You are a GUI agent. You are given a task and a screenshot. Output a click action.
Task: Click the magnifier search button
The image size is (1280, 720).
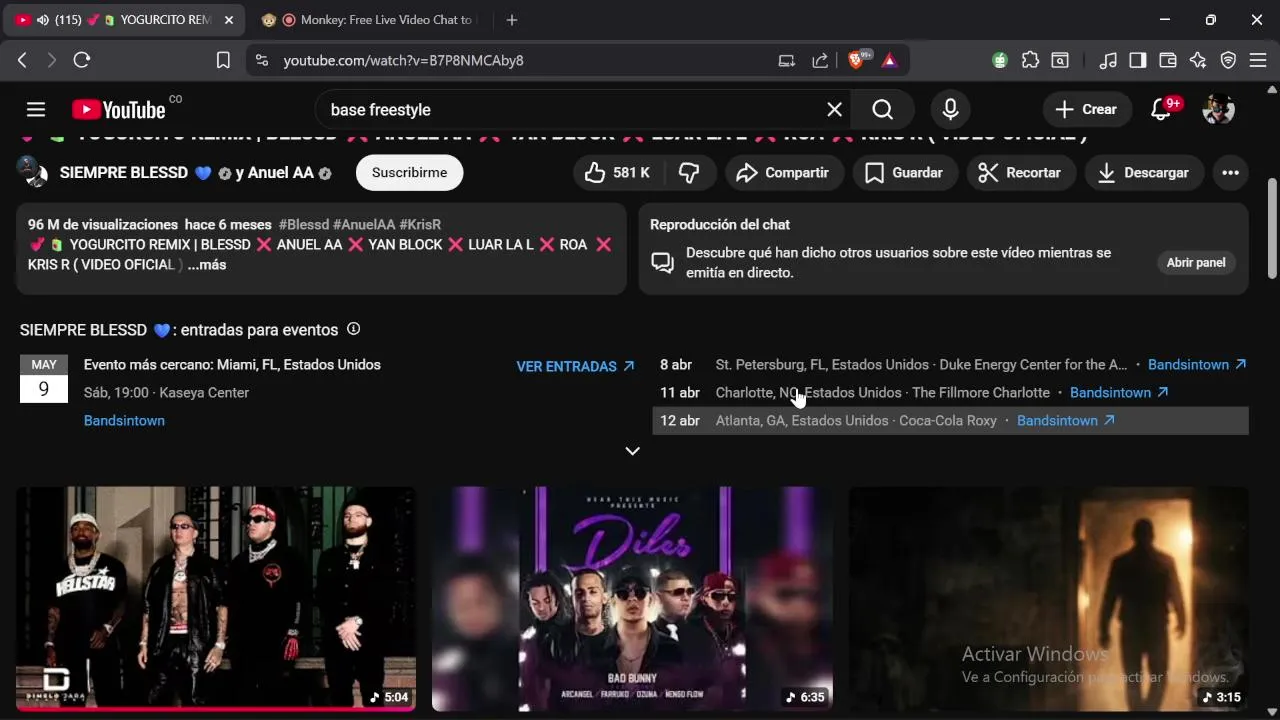point(882,110)
